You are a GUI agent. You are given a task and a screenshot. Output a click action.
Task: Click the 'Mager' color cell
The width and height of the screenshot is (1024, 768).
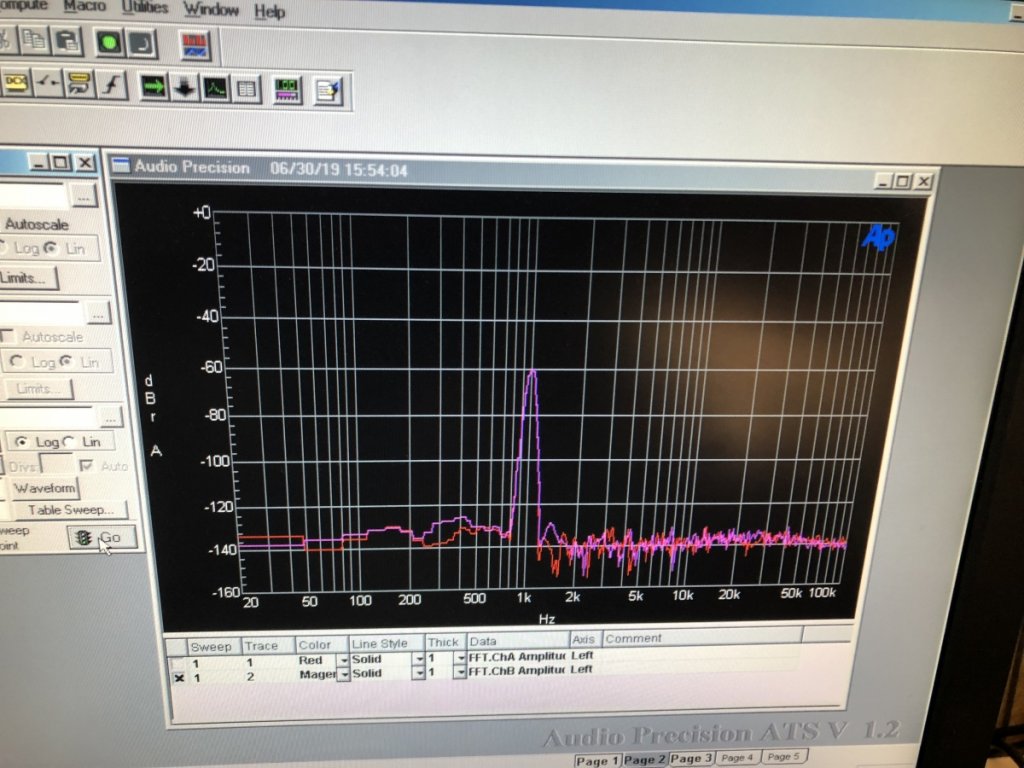(x=317, y=675)
